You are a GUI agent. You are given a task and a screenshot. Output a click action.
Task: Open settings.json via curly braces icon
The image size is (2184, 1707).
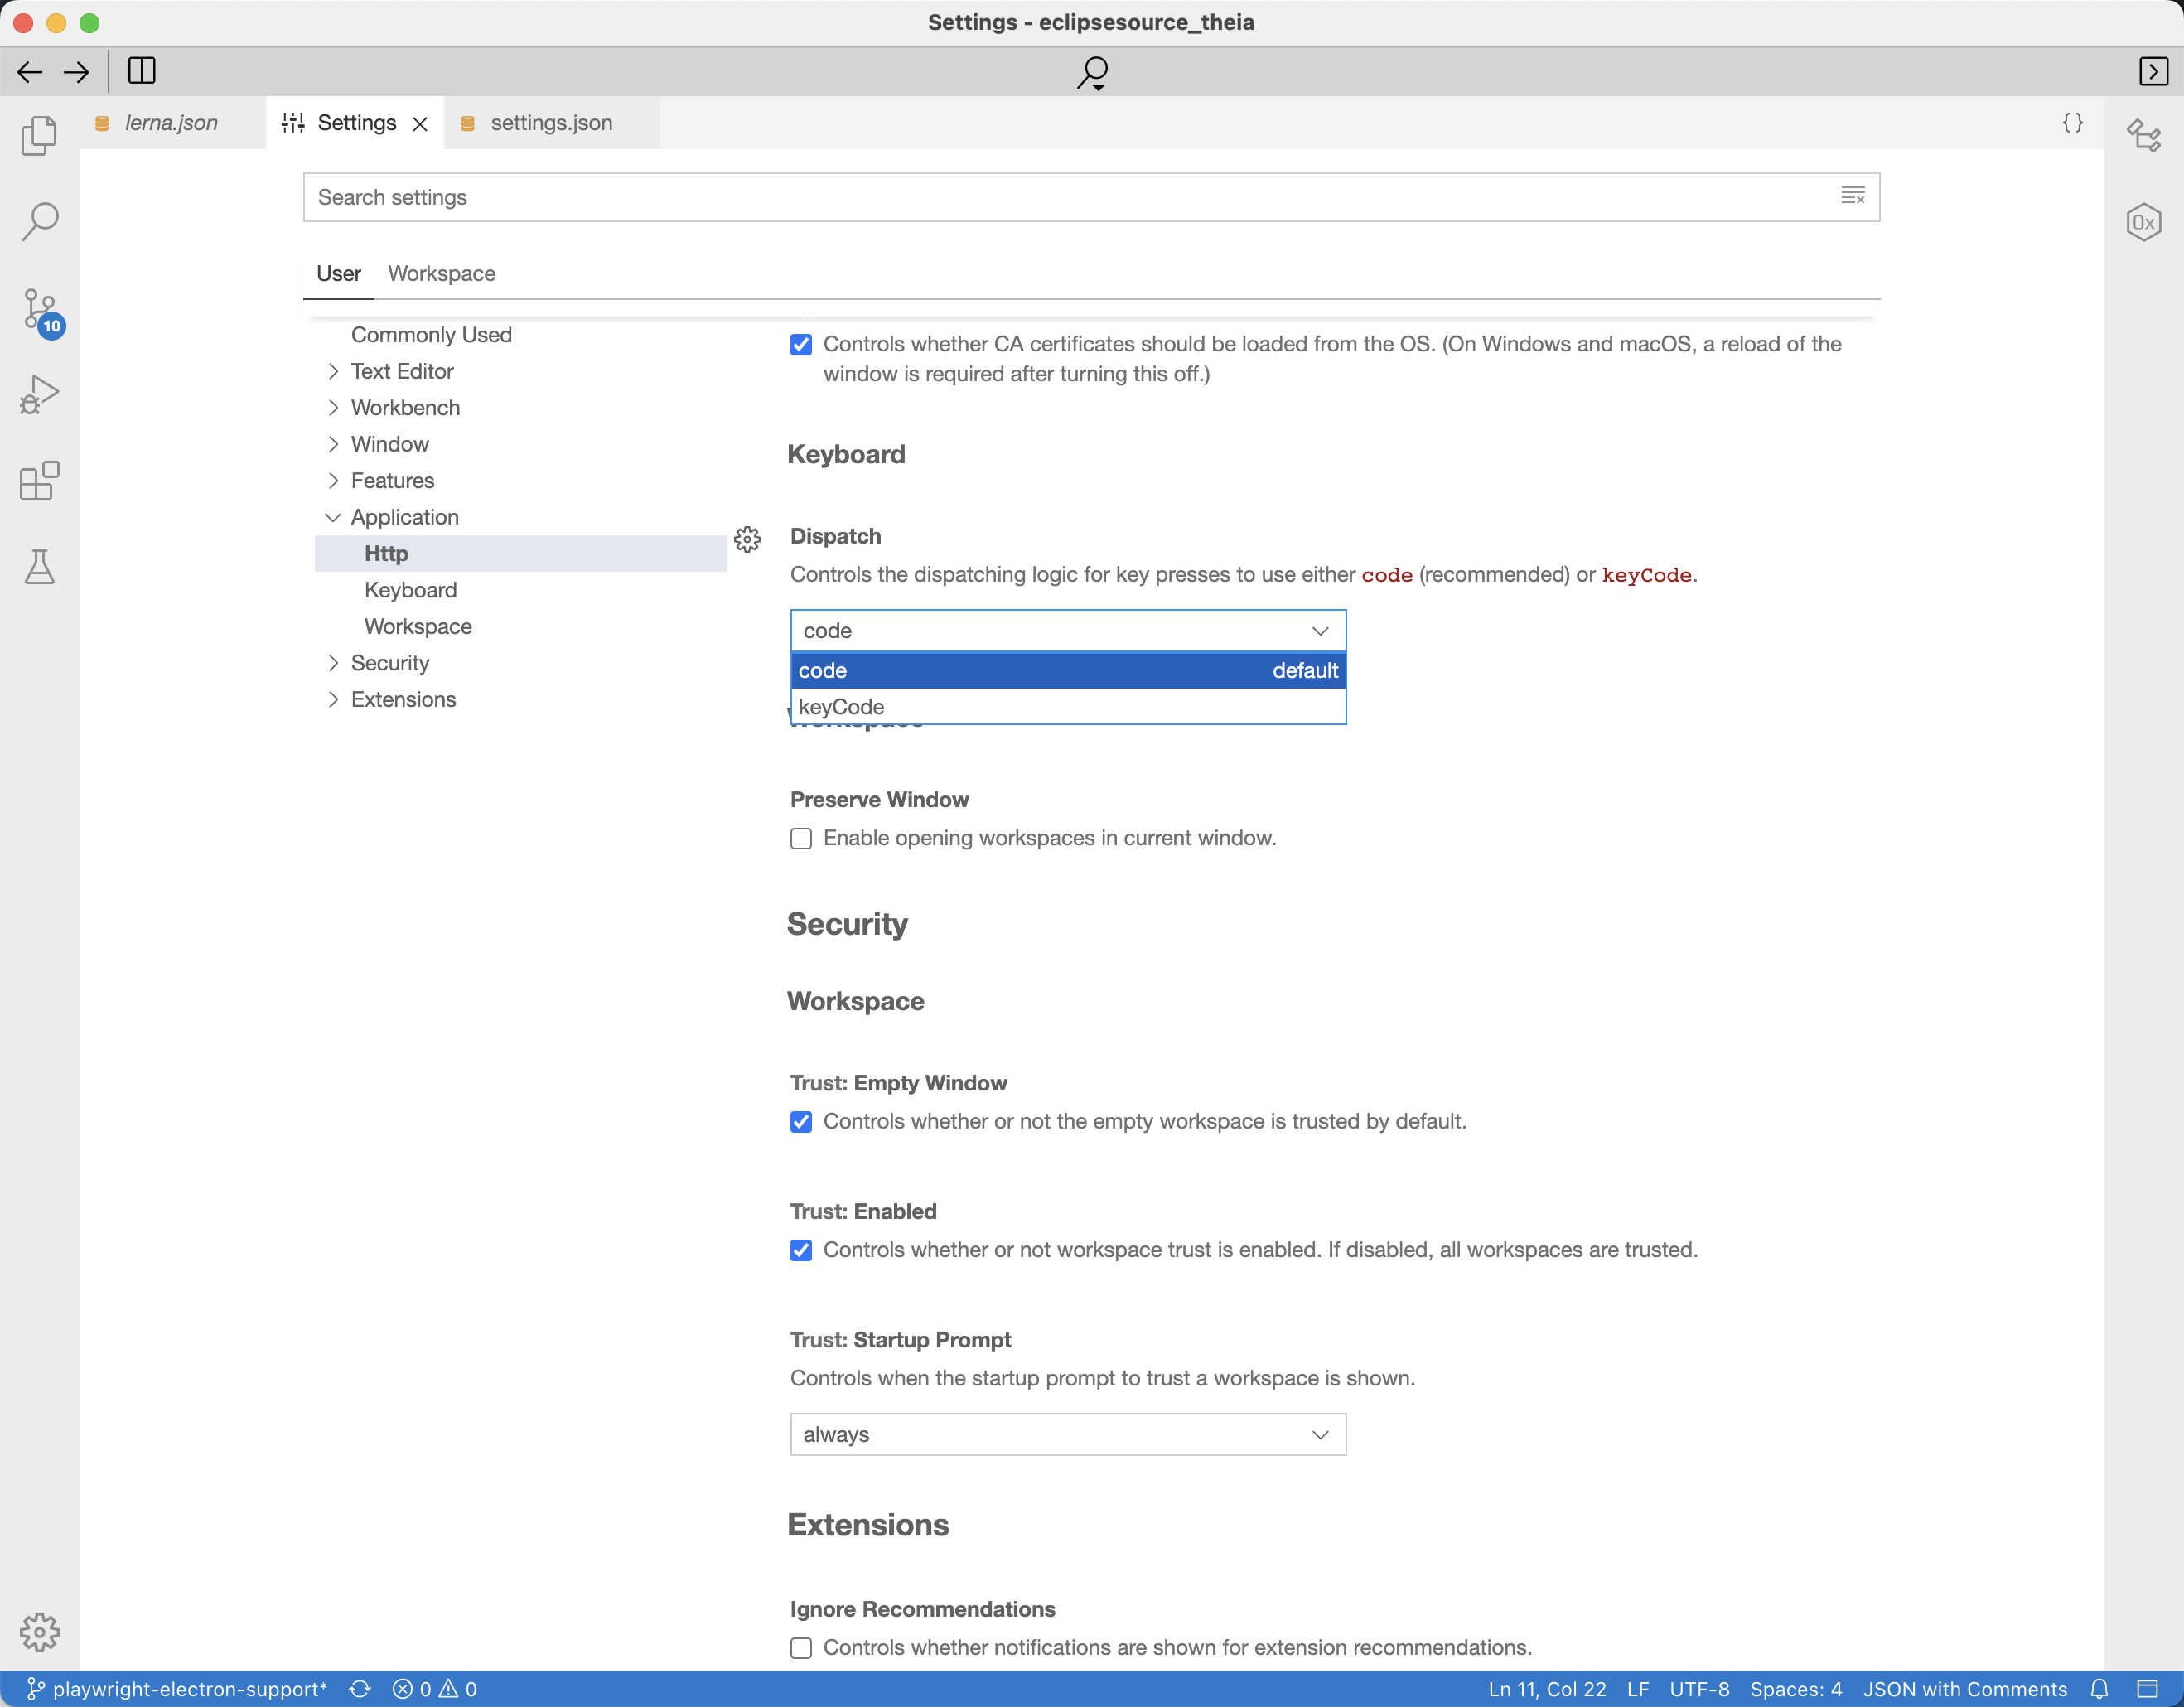[2072, 122]
